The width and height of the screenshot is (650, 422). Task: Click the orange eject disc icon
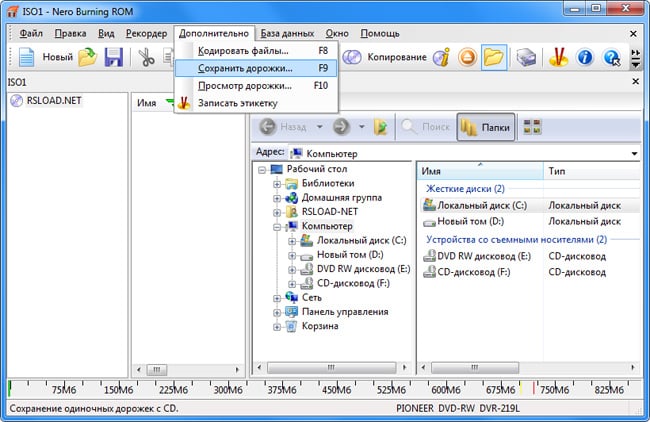[x=466, y=57]
